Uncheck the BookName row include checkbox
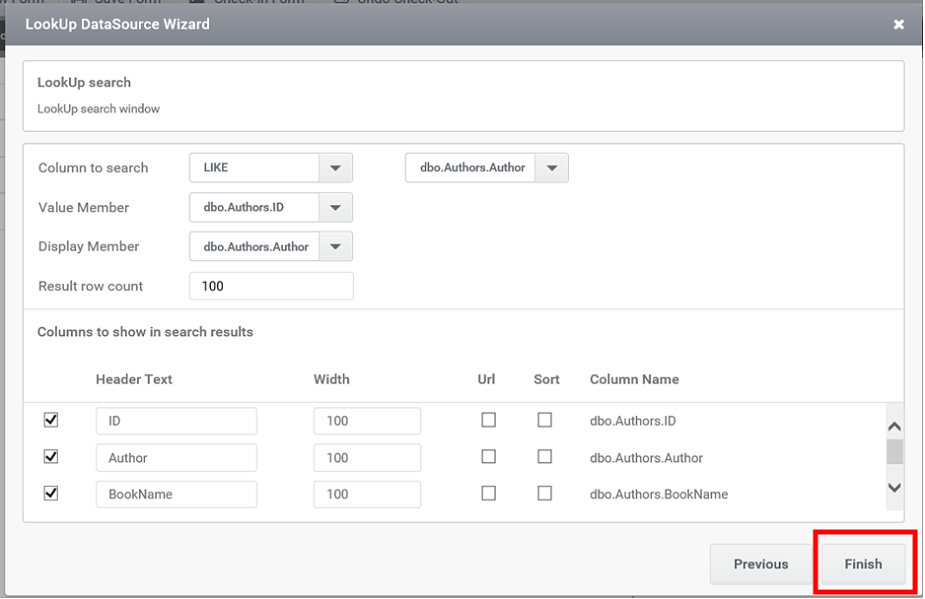The width and height of the screenshot is (925, 599). click(51, 493)
